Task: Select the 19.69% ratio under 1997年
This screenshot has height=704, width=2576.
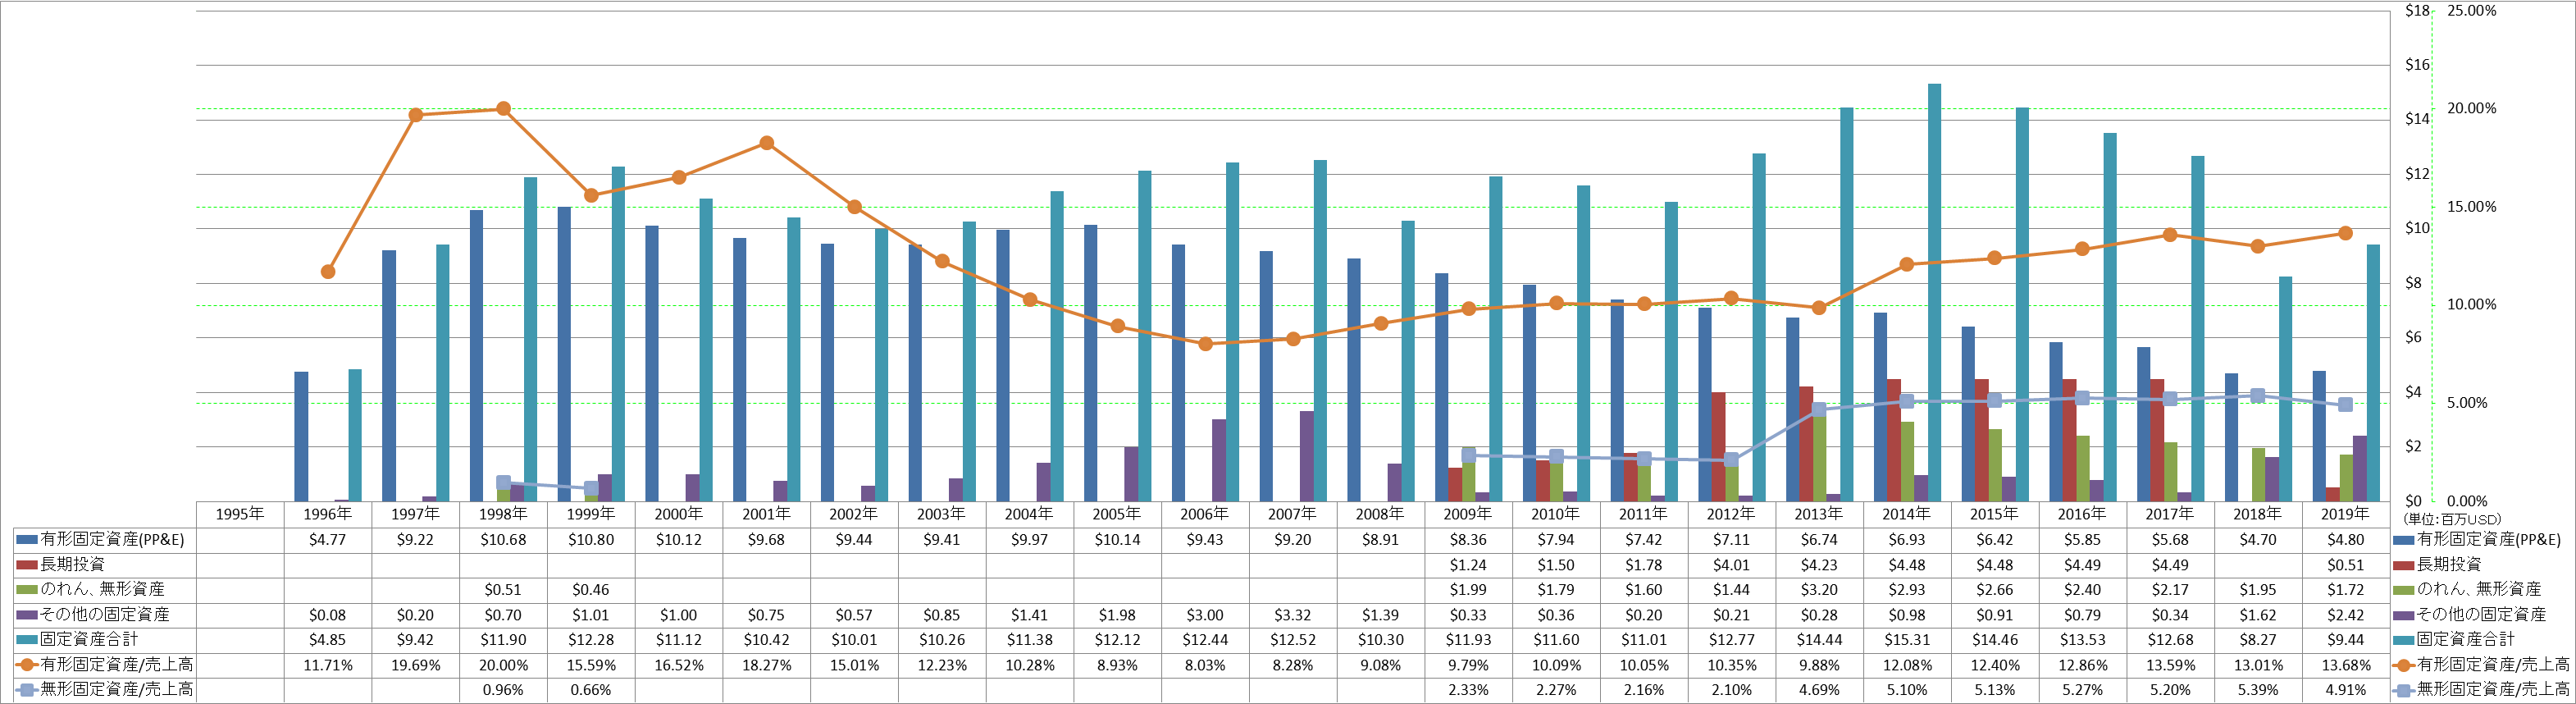Action: [x=415, y=665]
